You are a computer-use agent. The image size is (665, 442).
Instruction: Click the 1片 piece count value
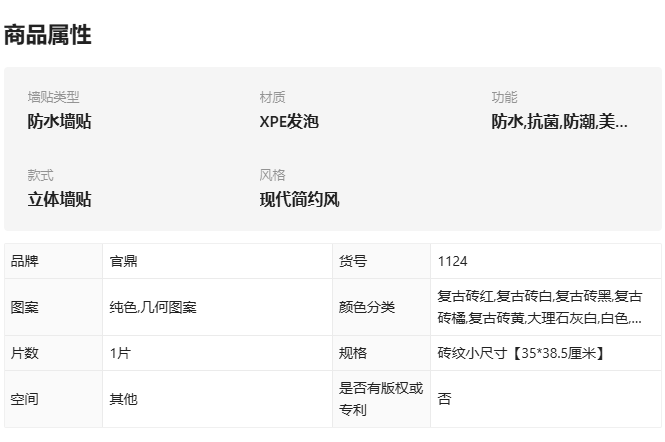point(120,353)
